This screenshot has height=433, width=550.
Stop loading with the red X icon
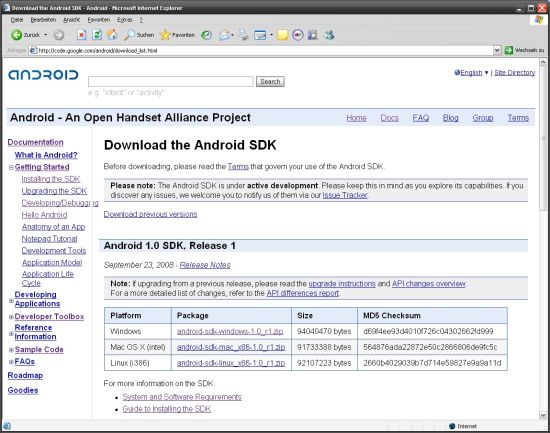tap(81, 35)
